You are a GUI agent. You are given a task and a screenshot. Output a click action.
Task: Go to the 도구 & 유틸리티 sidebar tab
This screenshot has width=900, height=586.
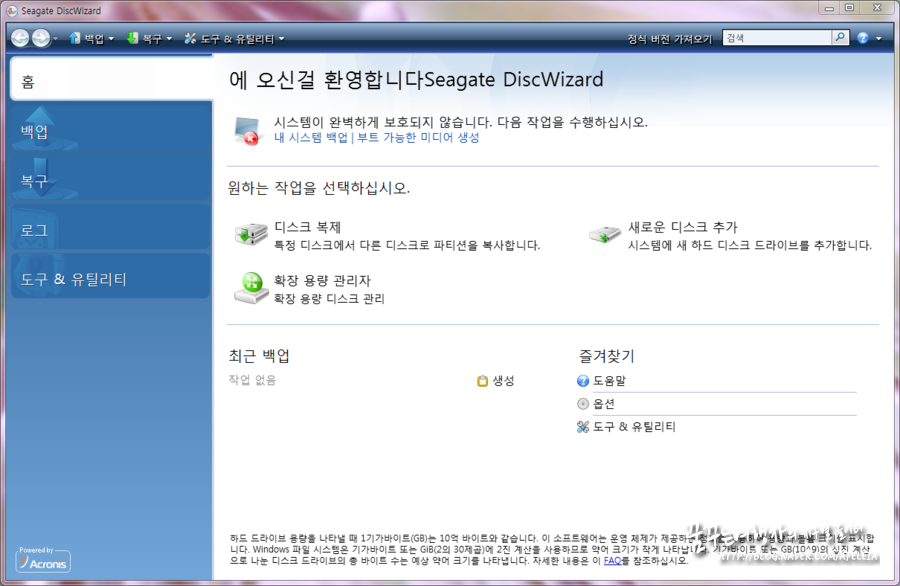[x=111, y=278]
